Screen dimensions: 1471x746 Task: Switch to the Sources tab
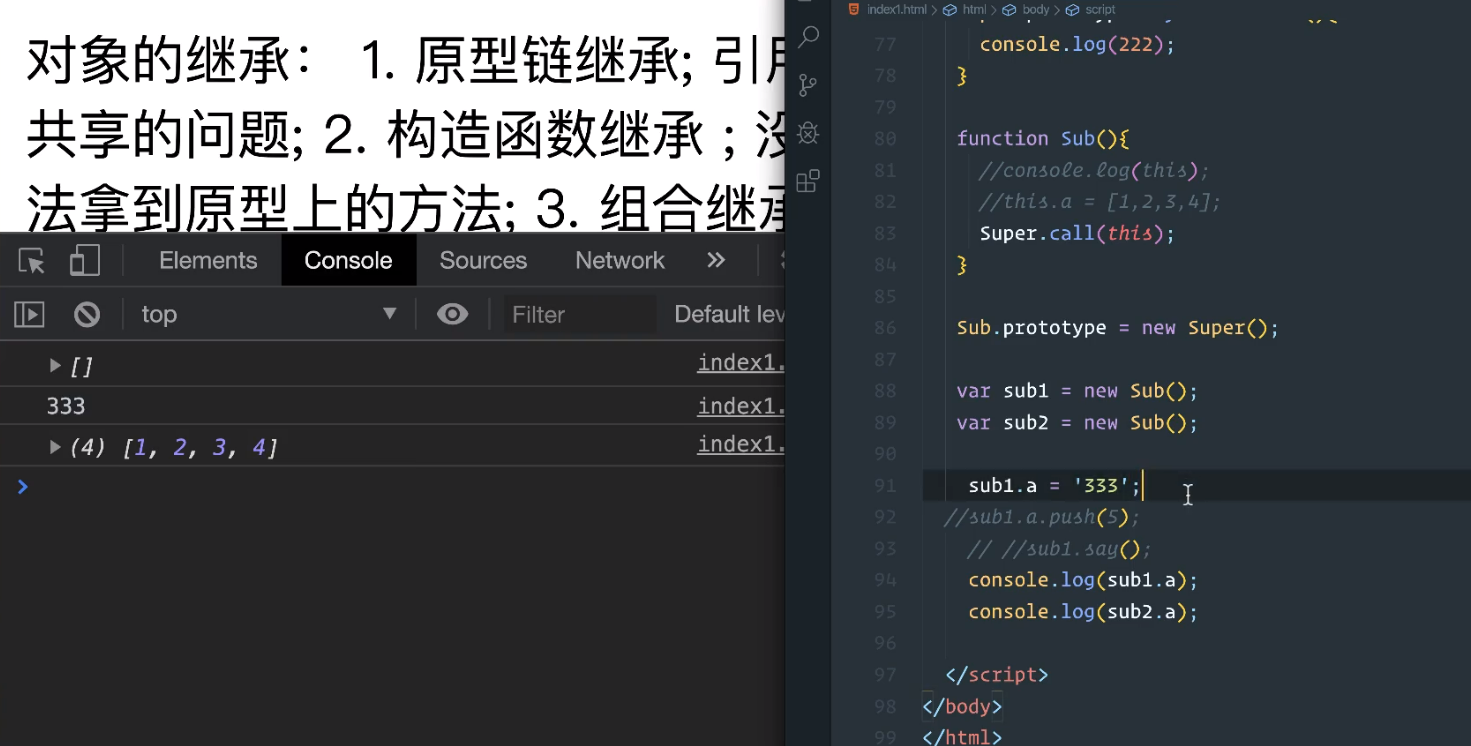pos(483,260)
